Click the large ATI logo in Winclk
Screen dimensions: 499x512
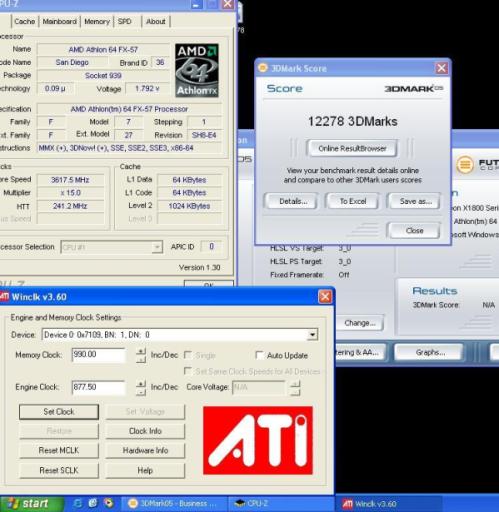258,440
